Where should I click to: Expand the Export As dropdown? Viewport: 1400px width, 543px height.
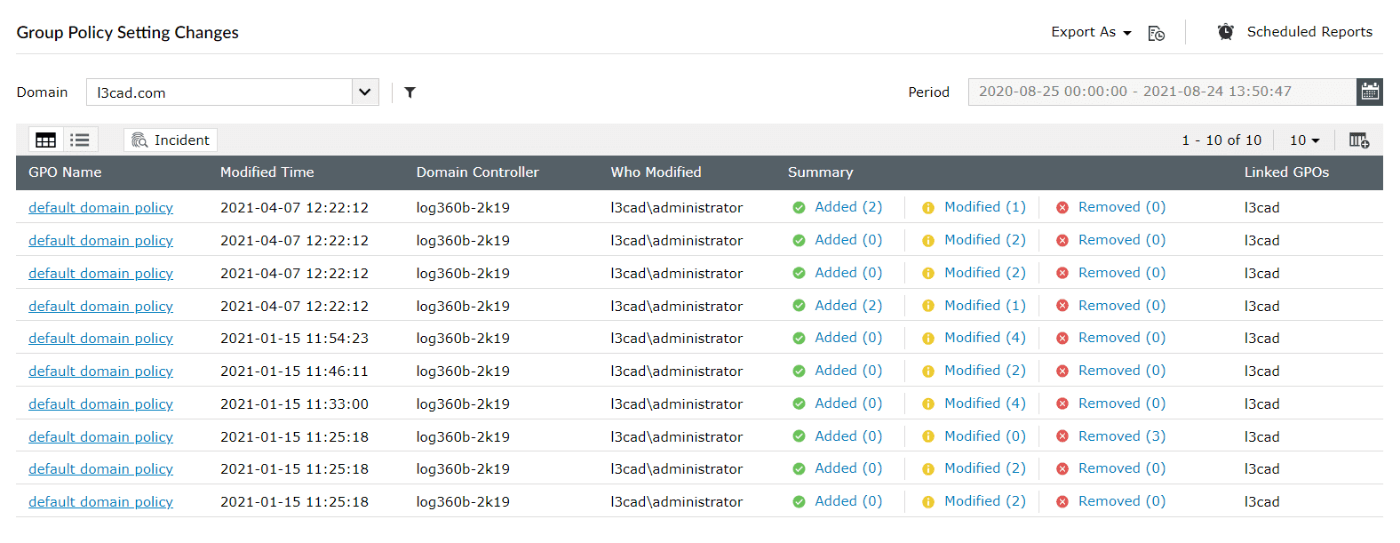click(x=1091, y=32)
